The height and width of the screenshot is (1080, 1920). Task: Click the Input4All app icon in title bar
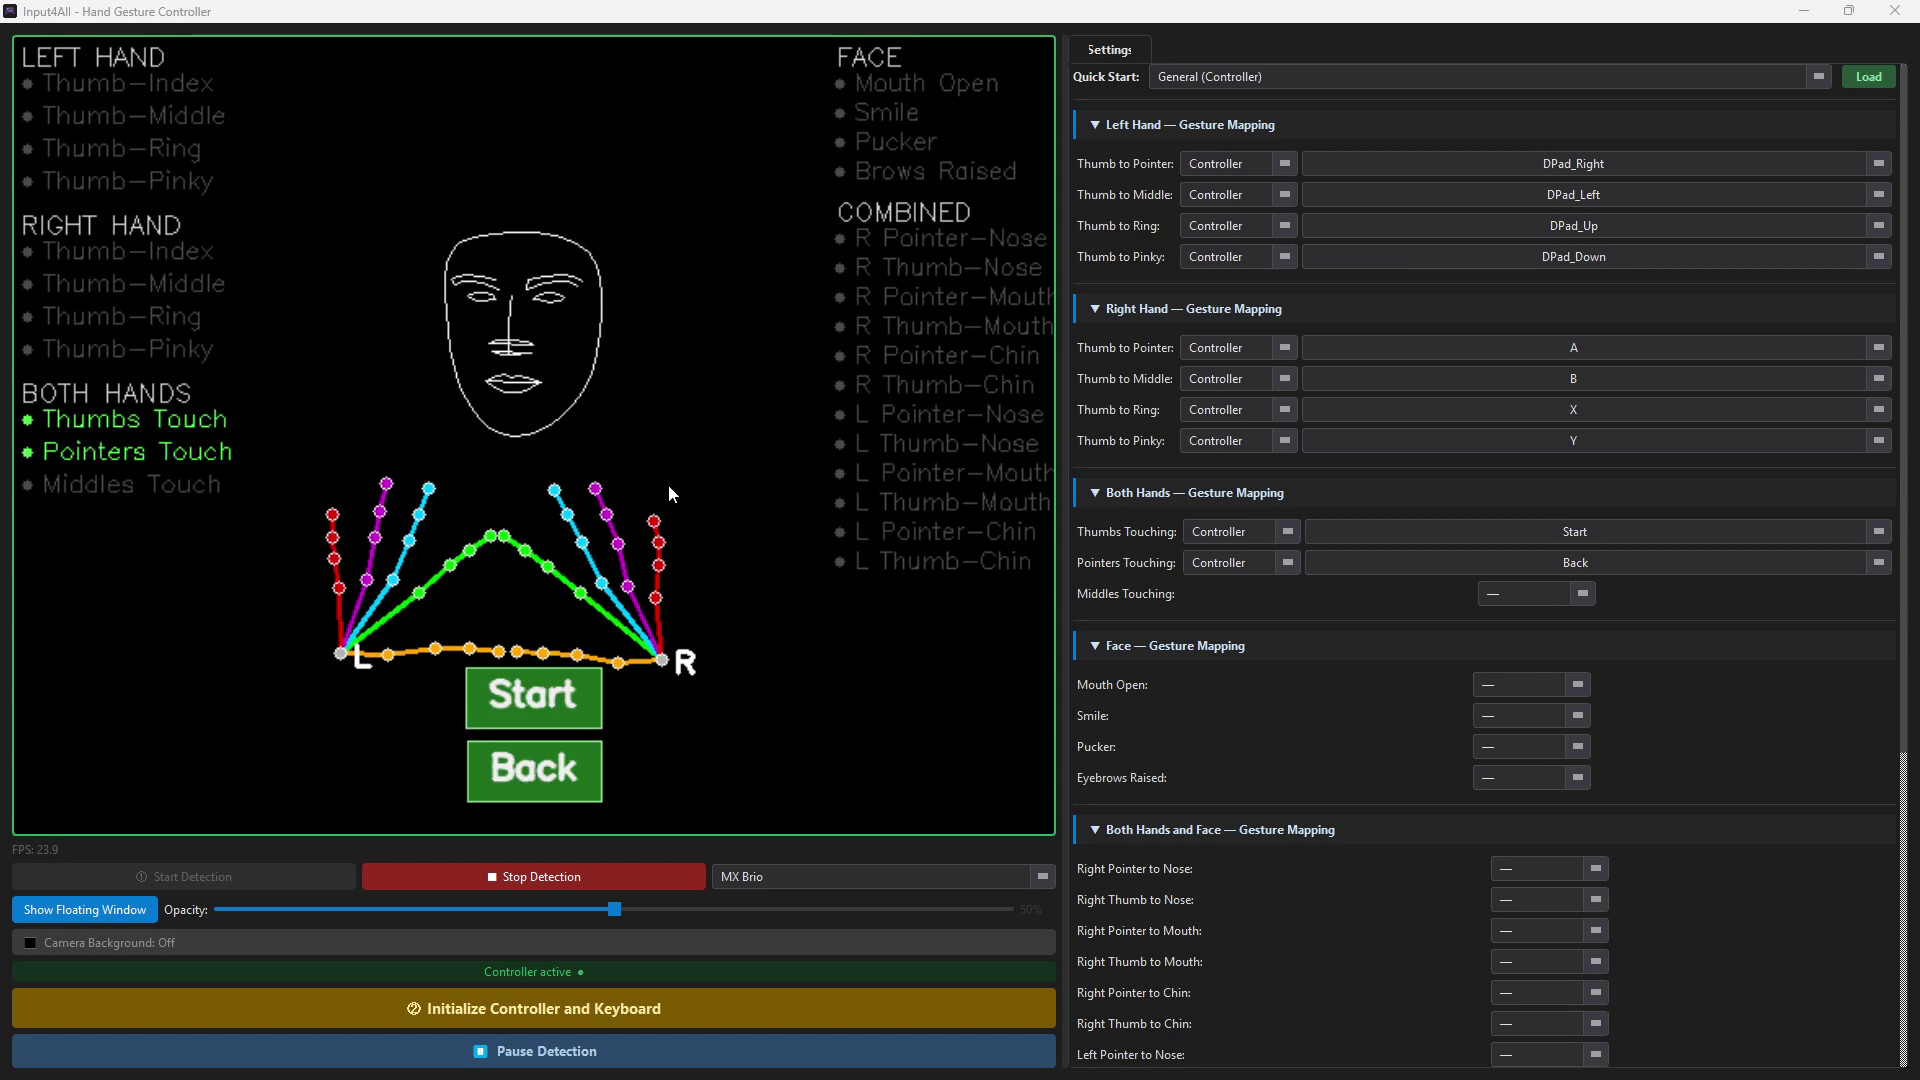pyautogui.click(x=10, y=11)
